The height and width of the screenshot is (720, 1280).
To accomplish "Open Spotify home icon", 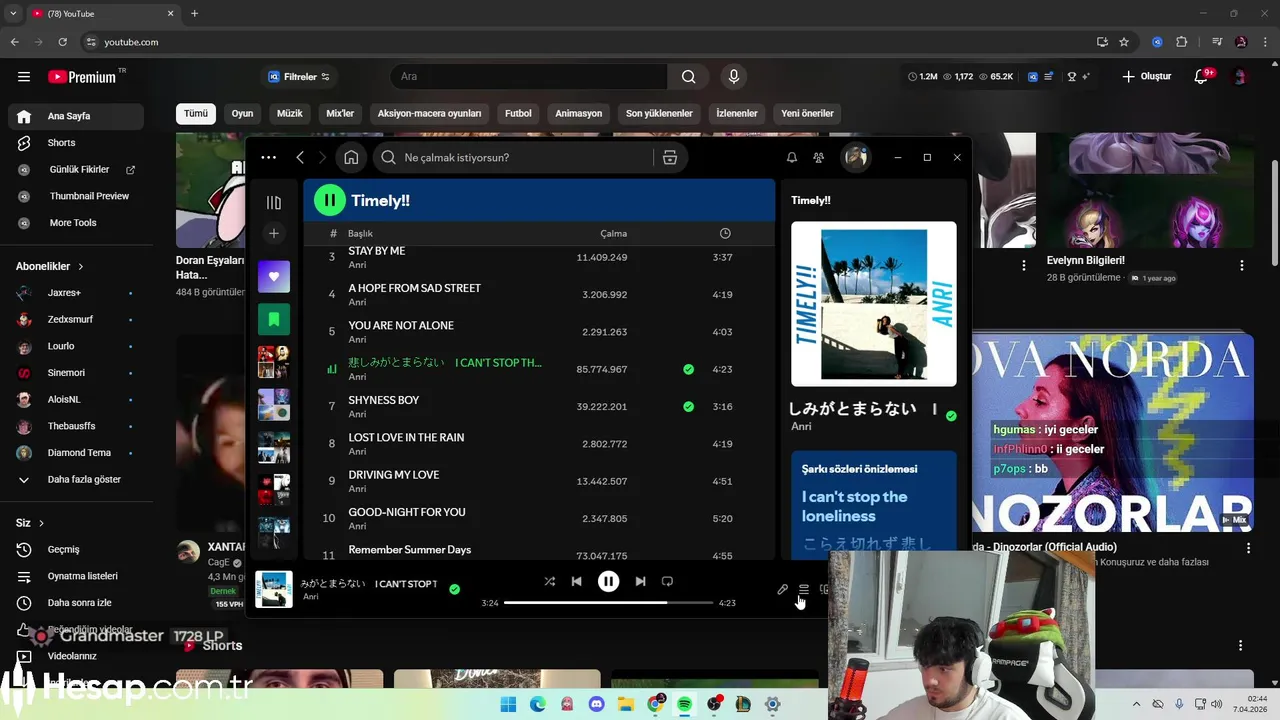I will pos(351,157).
